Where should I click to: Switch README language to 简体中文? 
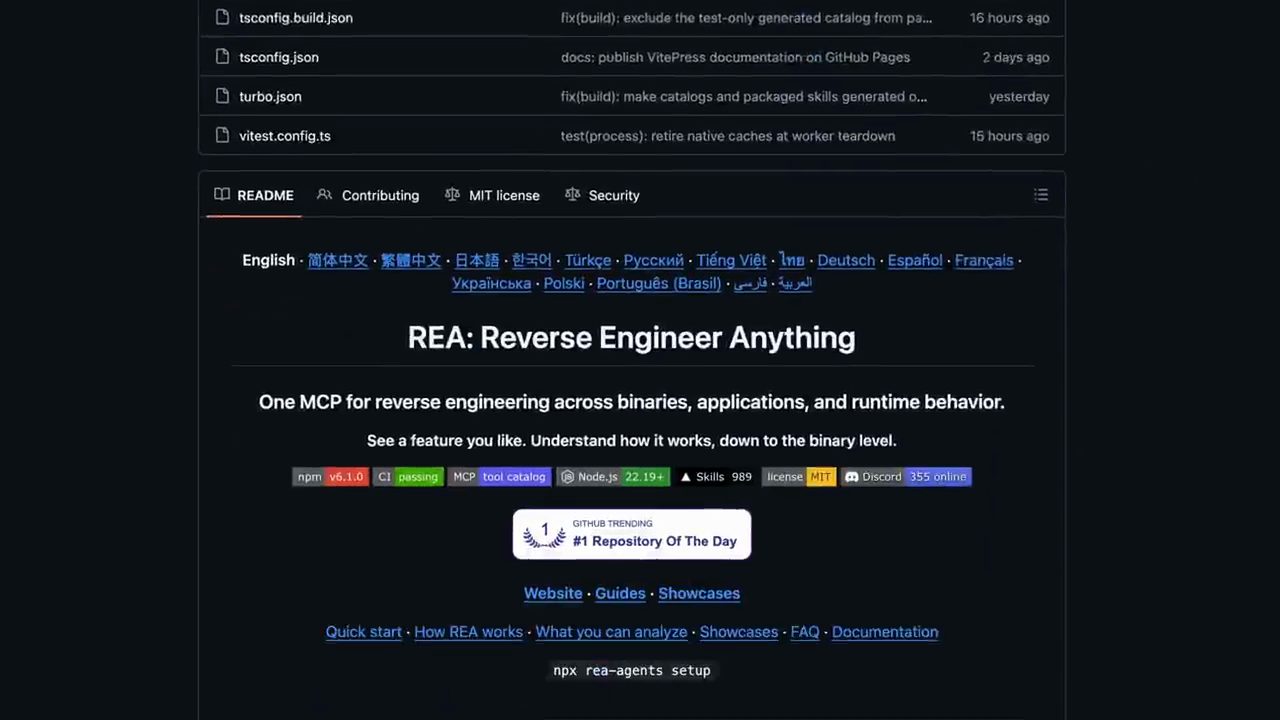[x=338, y=260]
